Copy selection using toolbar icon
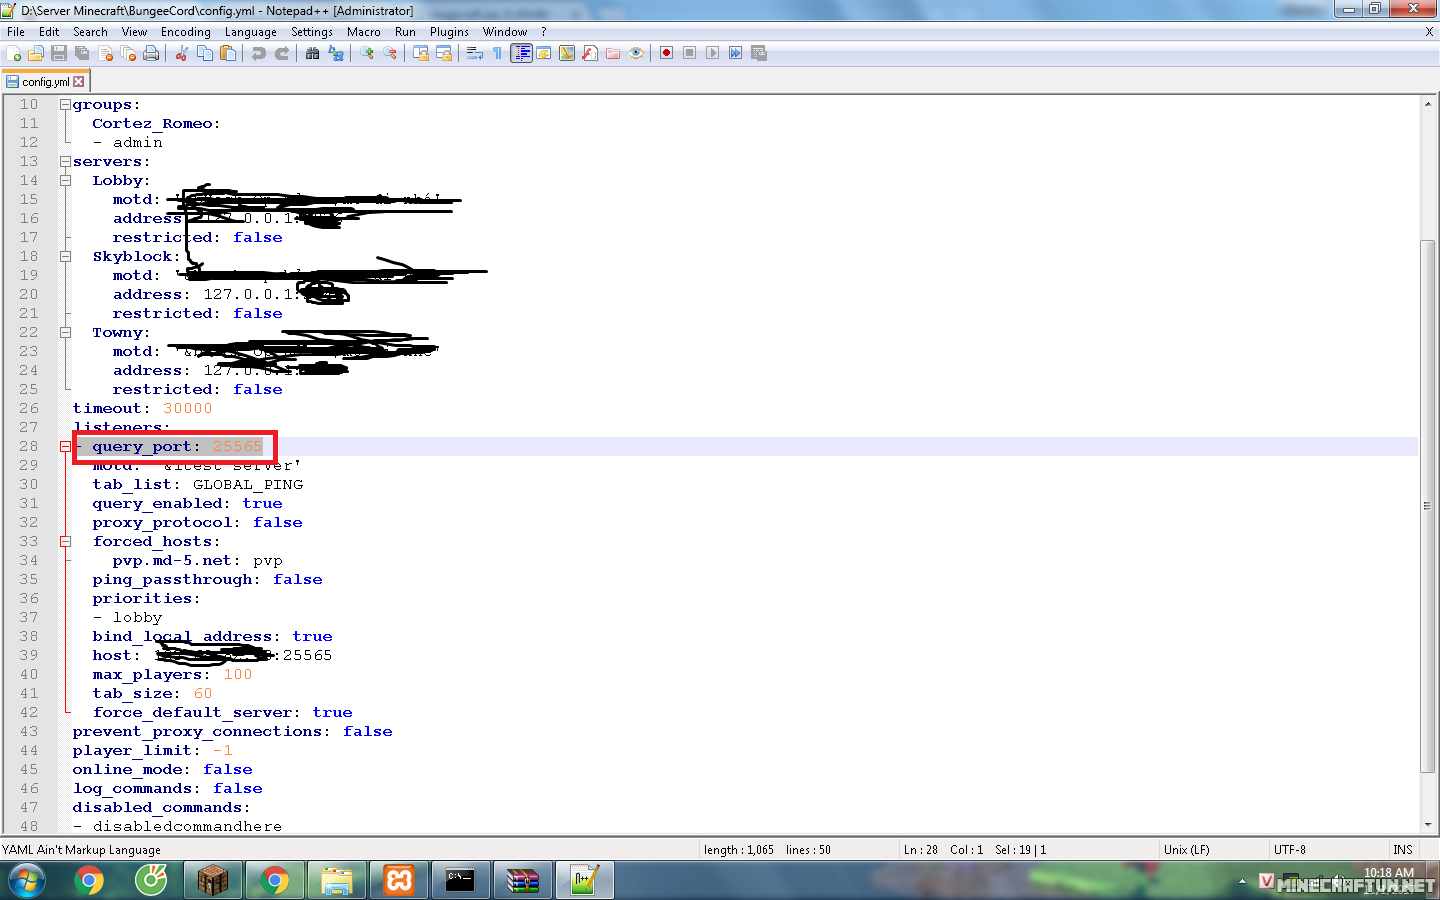1440x900 pixels. point(205,53)
